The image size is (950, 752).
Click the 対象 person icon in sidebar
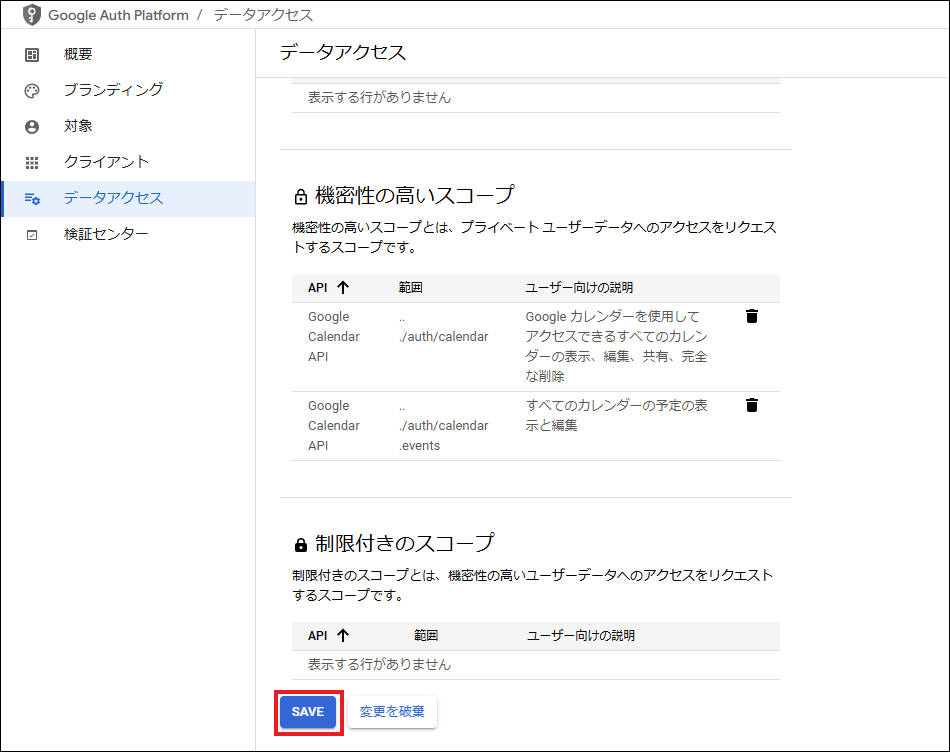pos(32,127)
